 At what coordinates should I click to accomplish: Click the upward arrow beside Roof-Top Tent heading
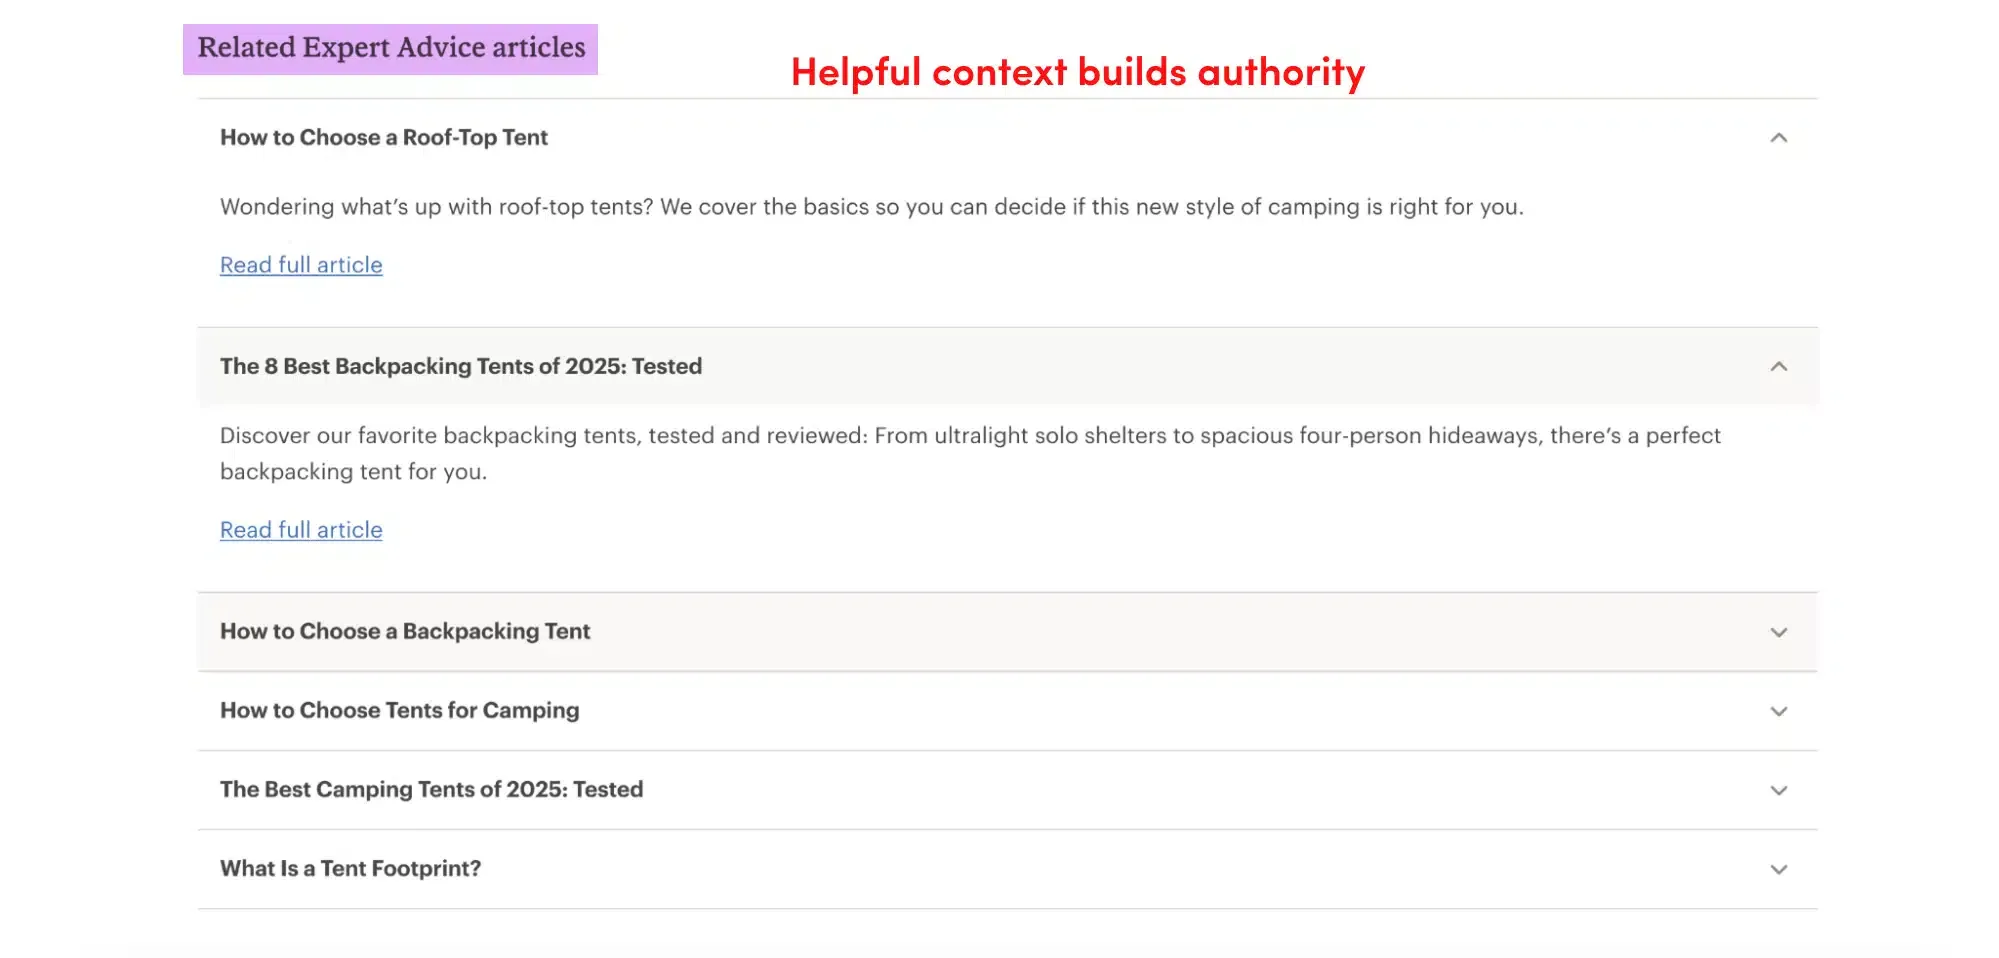(1779, 139)
